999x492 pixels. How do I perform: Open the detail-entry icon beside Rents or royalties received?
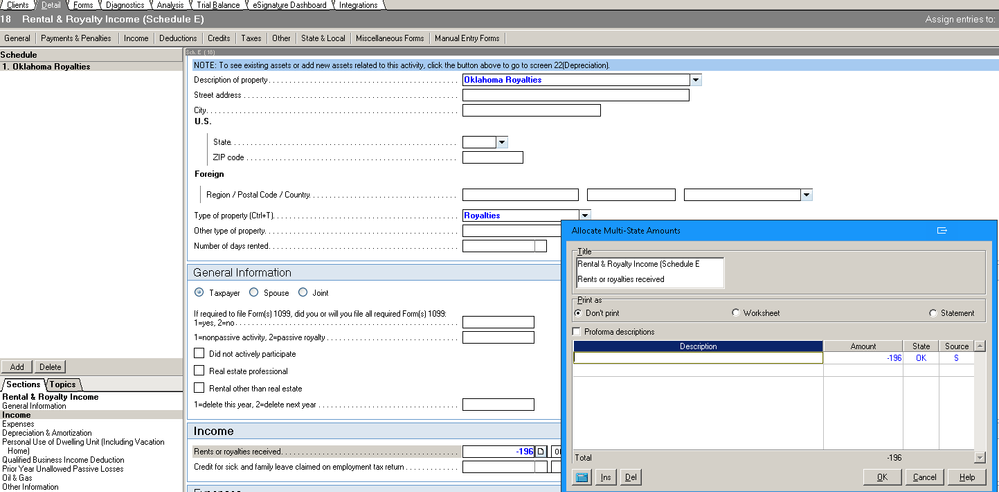pos(541,451)
